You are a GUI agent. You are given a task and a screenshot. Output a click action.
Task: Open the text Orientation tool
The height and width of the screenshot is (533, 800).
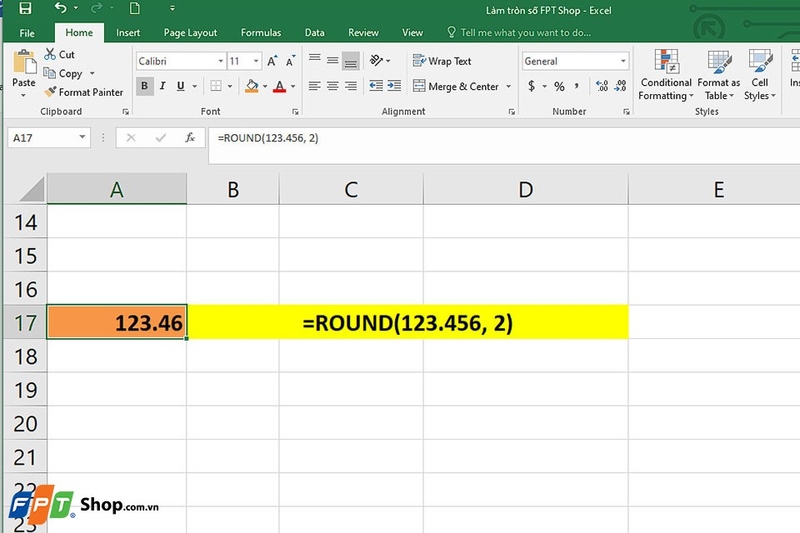coord(377,61)
